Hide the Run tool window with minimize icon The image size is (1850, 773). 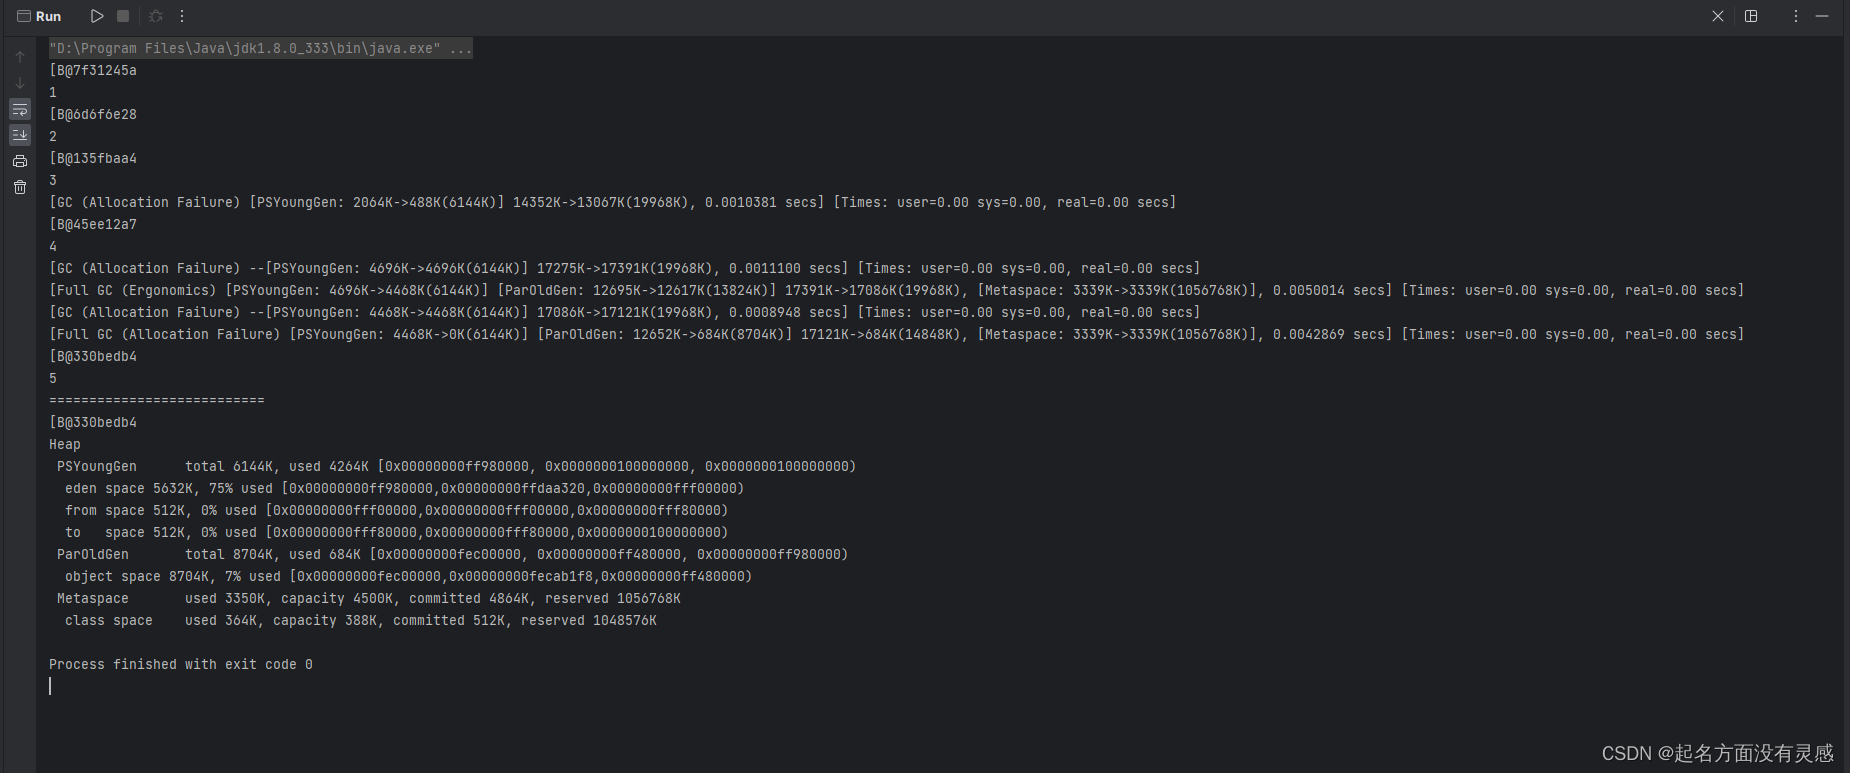coord(1822,16)
